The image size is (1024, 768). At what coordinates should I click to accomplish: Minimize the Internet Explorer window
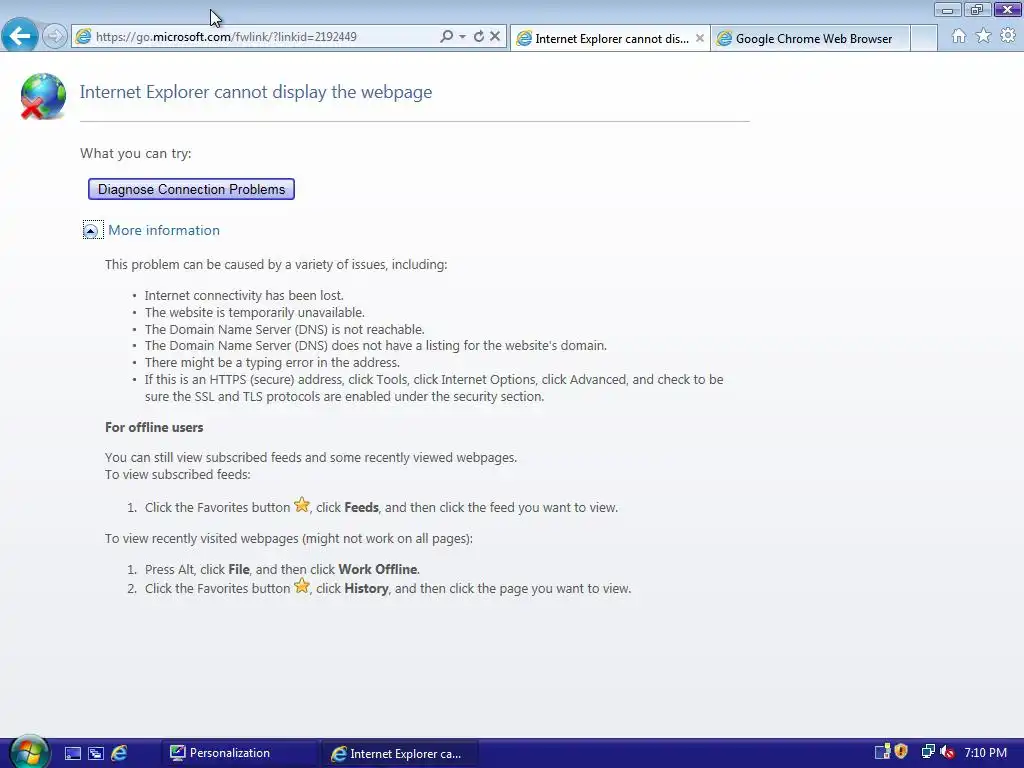click(x=947, y=10)
